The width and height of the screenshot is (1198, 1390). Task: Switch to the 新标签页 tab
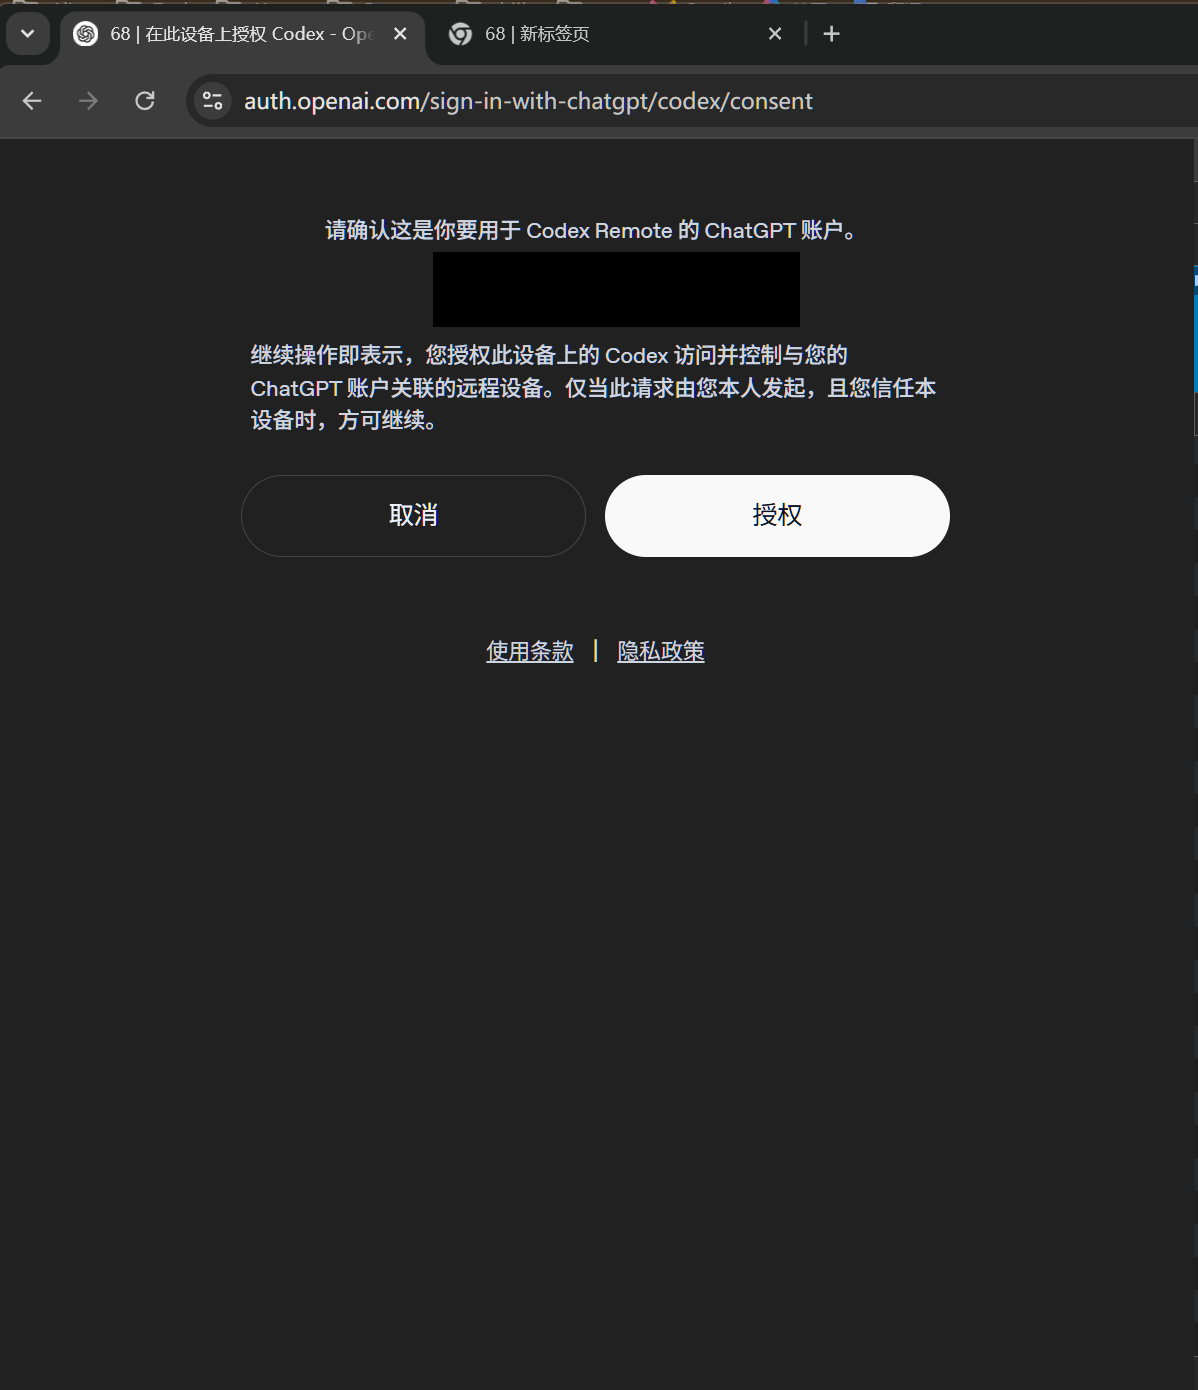616,34
